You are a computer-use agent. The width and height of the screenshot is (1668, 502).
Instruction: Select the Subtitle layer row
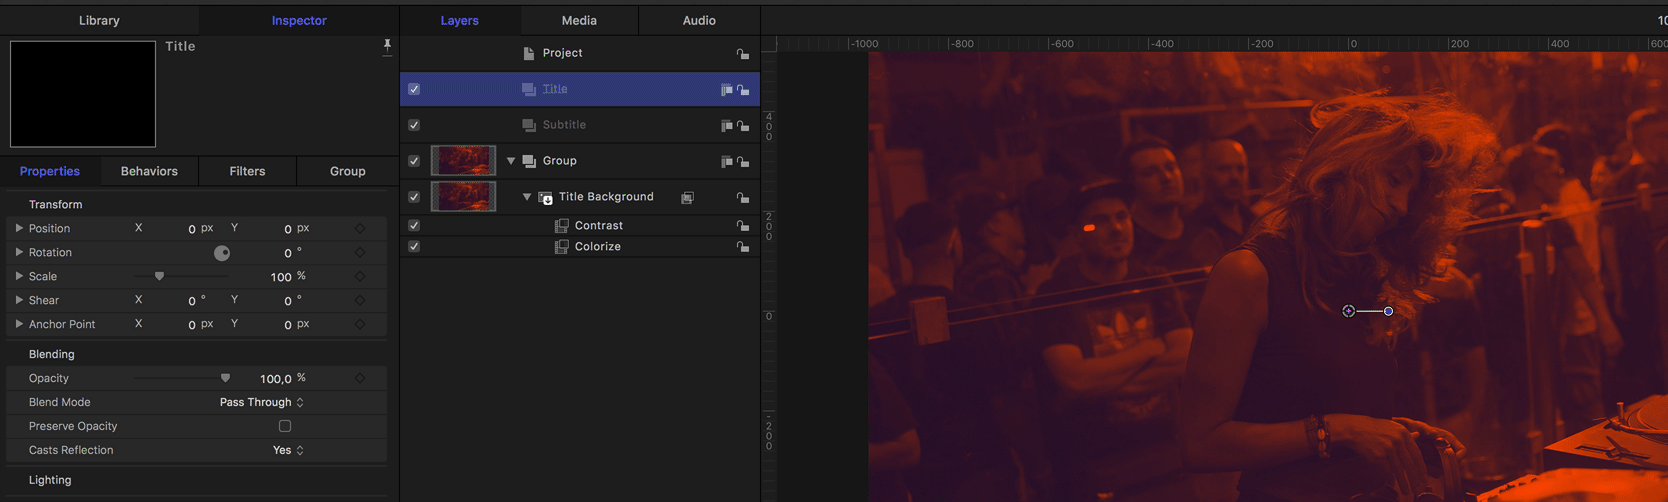tap(580, 125)
